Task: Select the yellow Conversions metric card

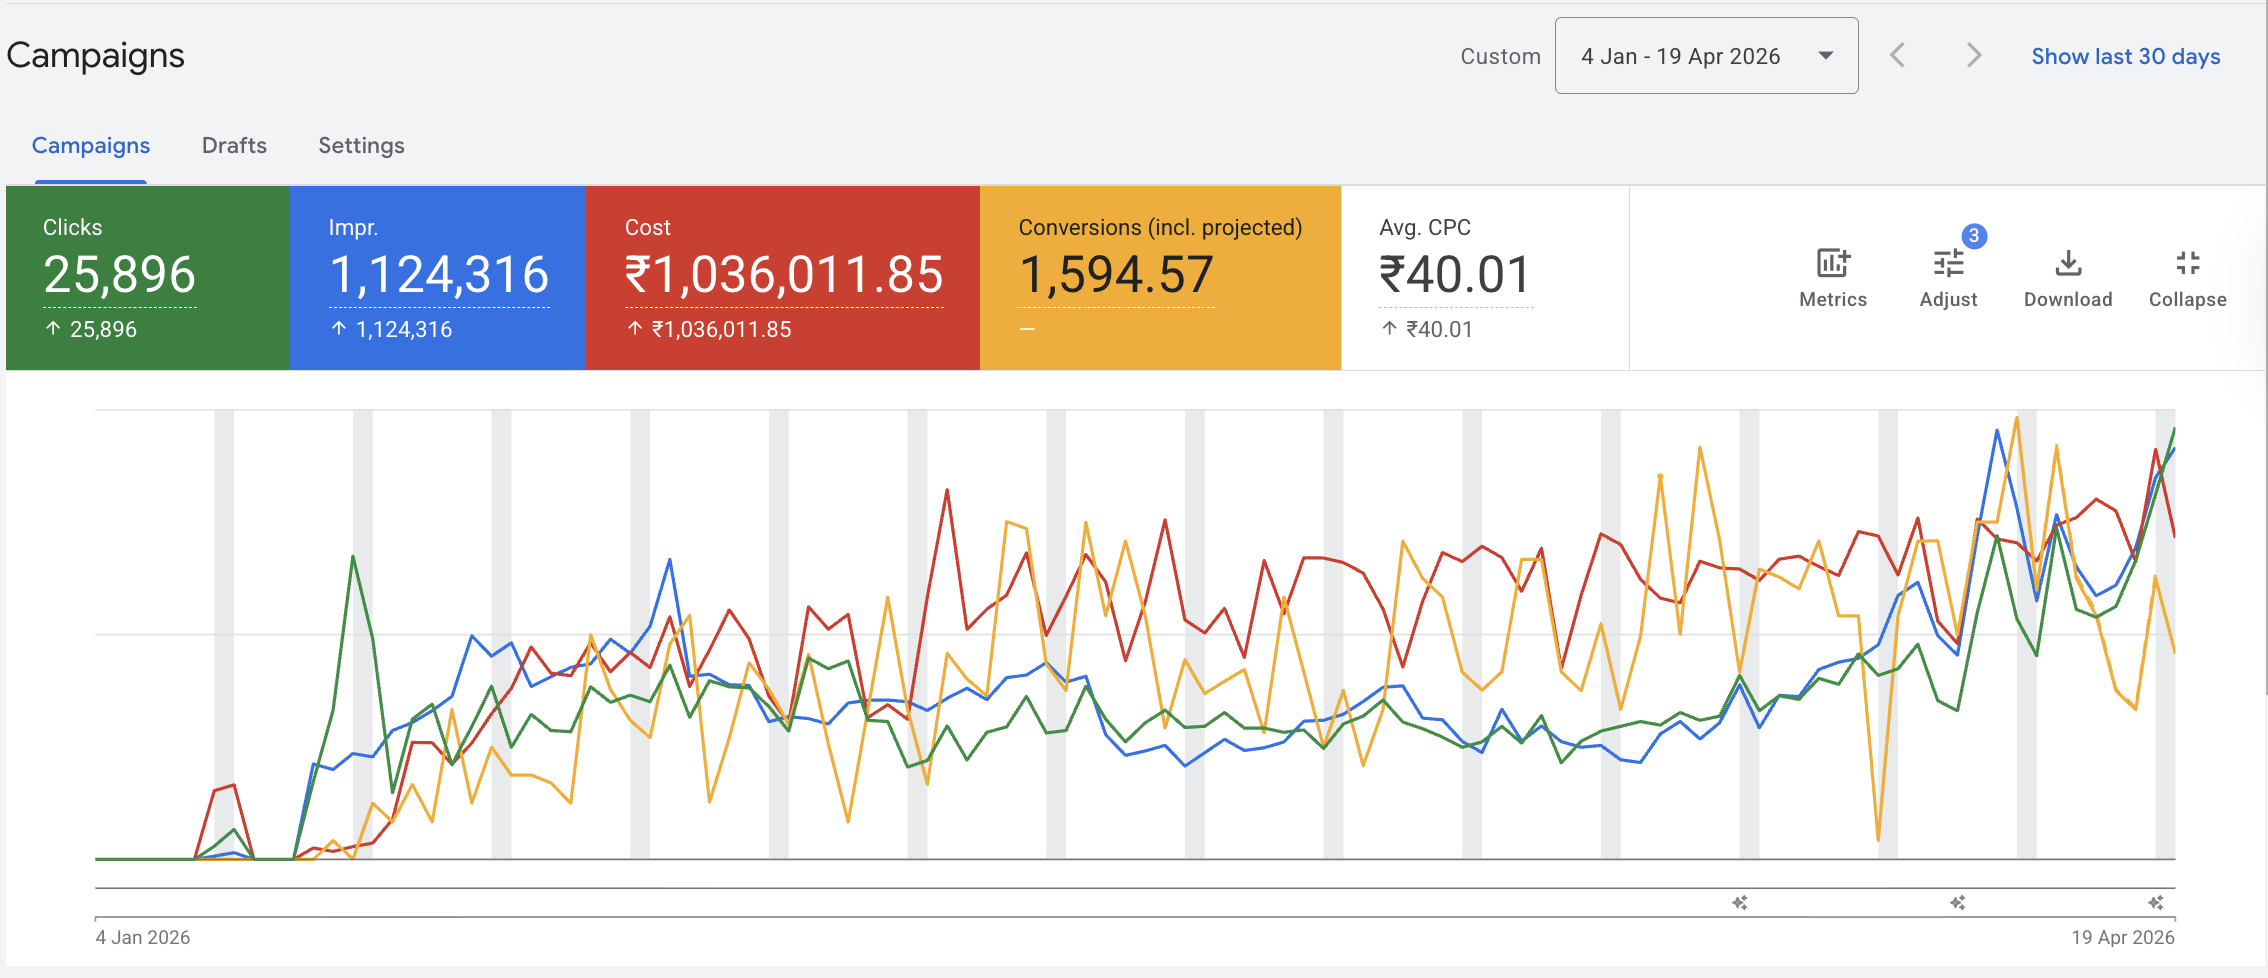Action: [1160, 278]
